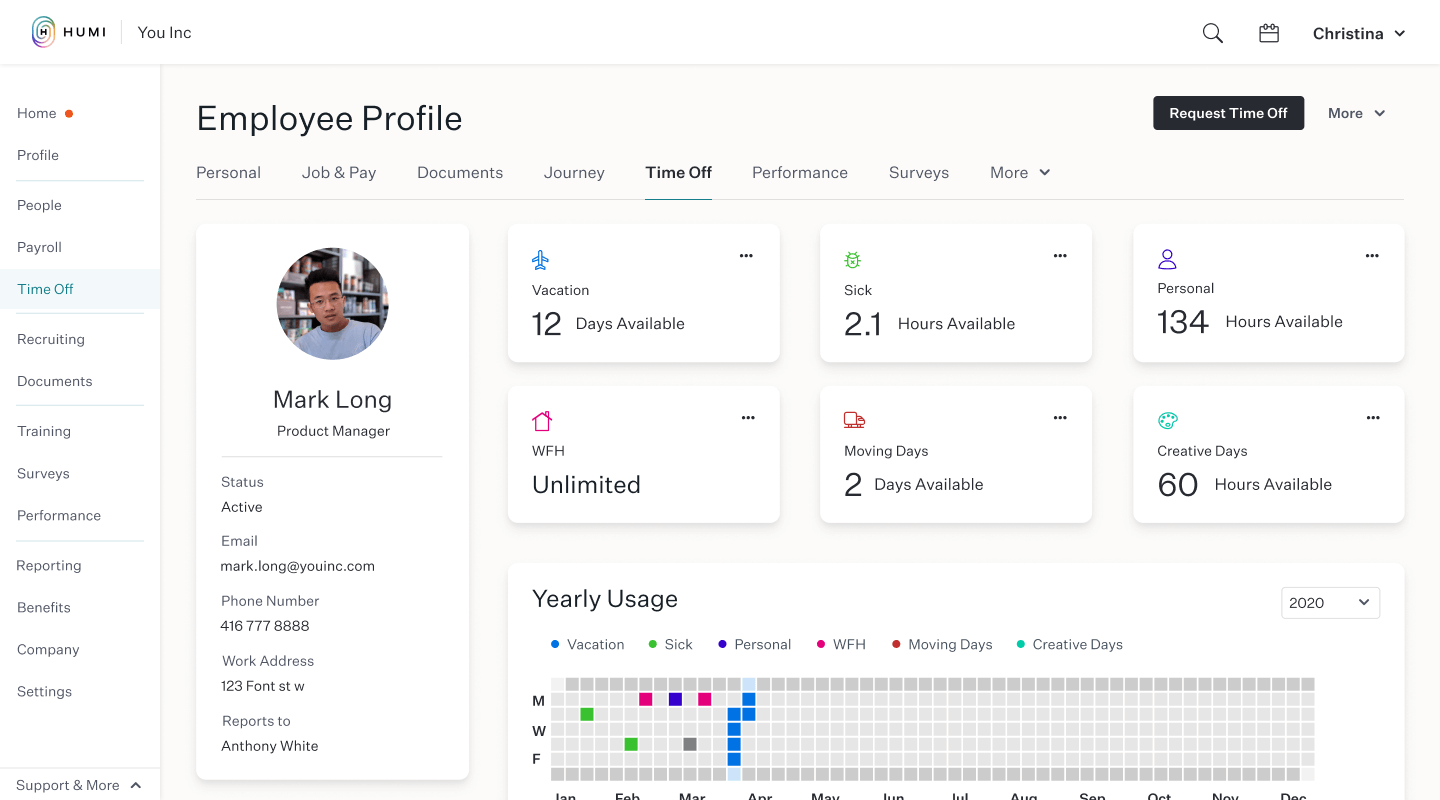Viewport: 1440px width, 800px height.
Task: Click the Personal time off person icon
Action: [x=1166, y=258]
